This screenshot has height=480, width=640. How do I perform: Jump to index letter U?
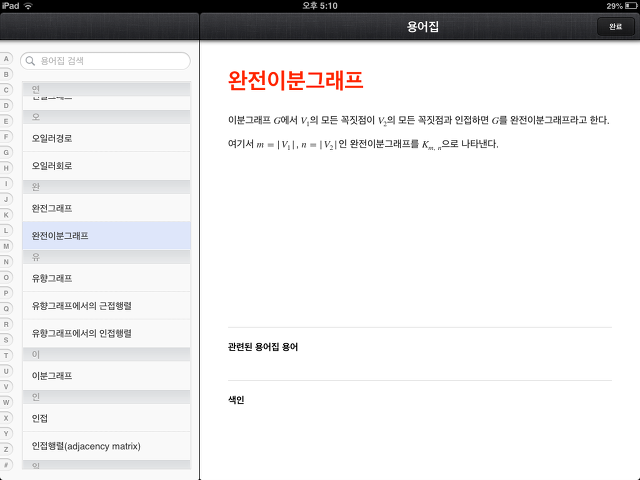(6, 371)
